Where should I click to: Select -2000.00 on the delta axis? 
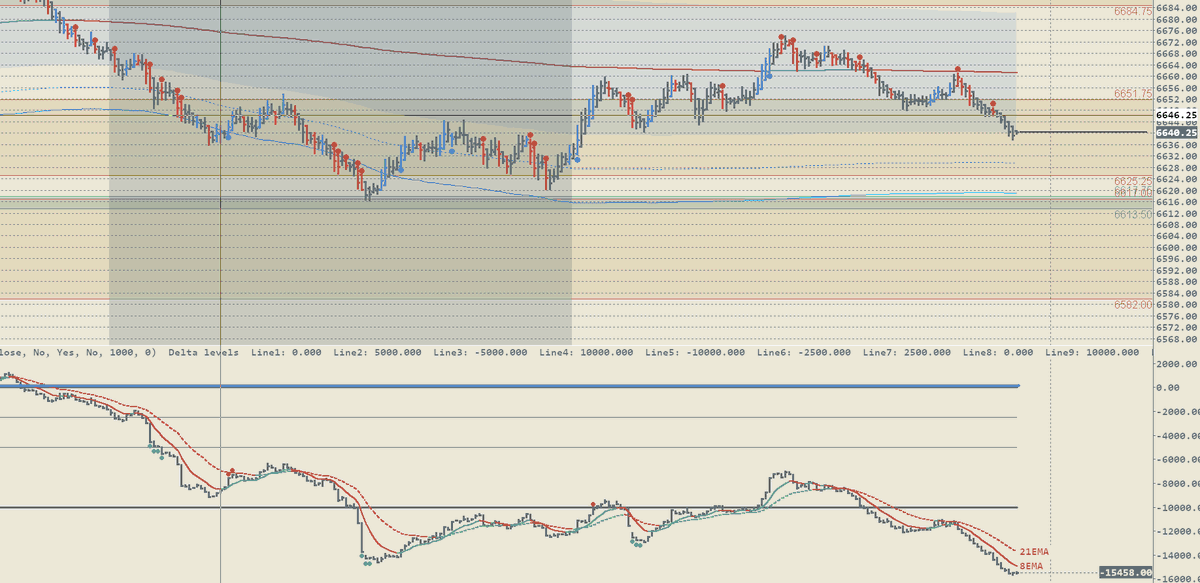pos(1176,412)
